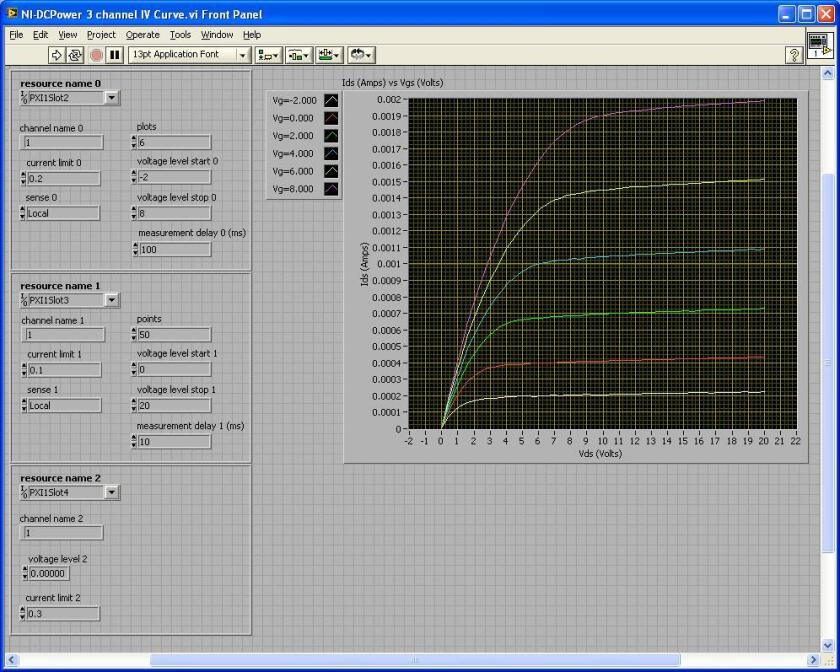
Task: Expand the resource name 2 PXI1Slot4 dropdown
Action: (x=112, y=492)
